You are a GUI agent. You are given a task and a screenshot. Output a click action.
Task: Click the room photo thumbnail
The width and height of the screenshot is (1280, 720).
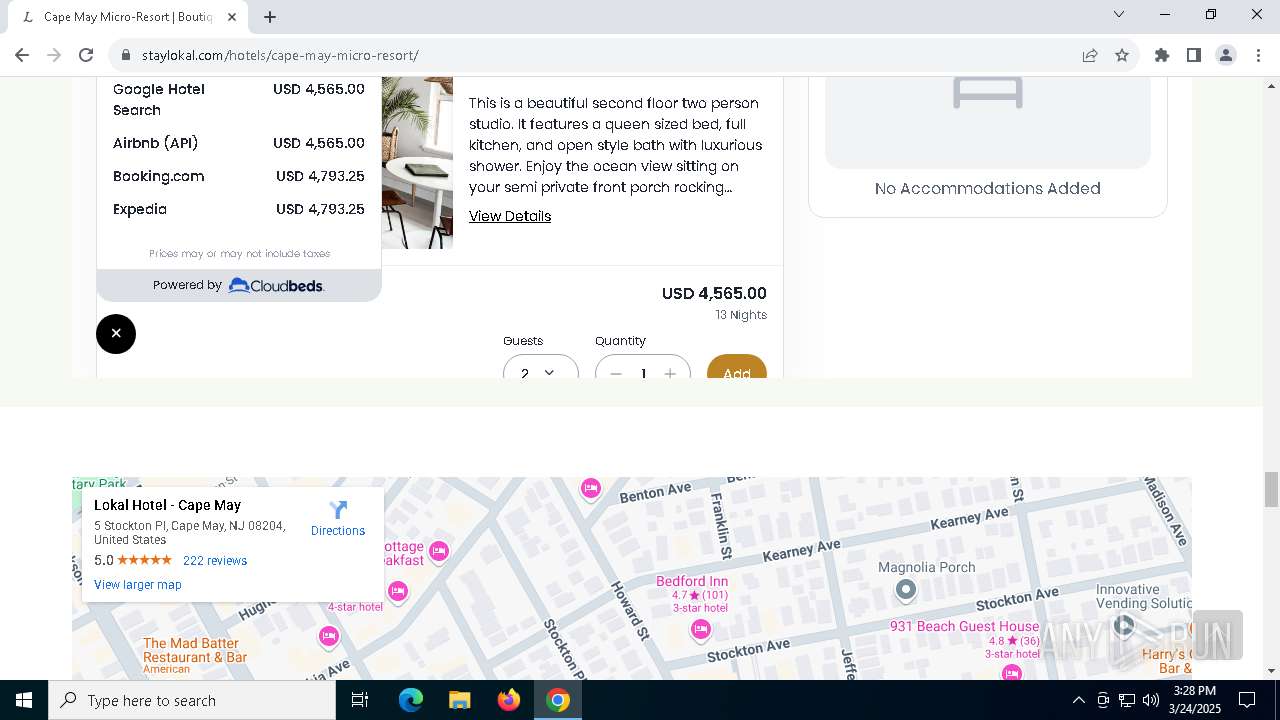pyautogui.click(x=417, y=162)
